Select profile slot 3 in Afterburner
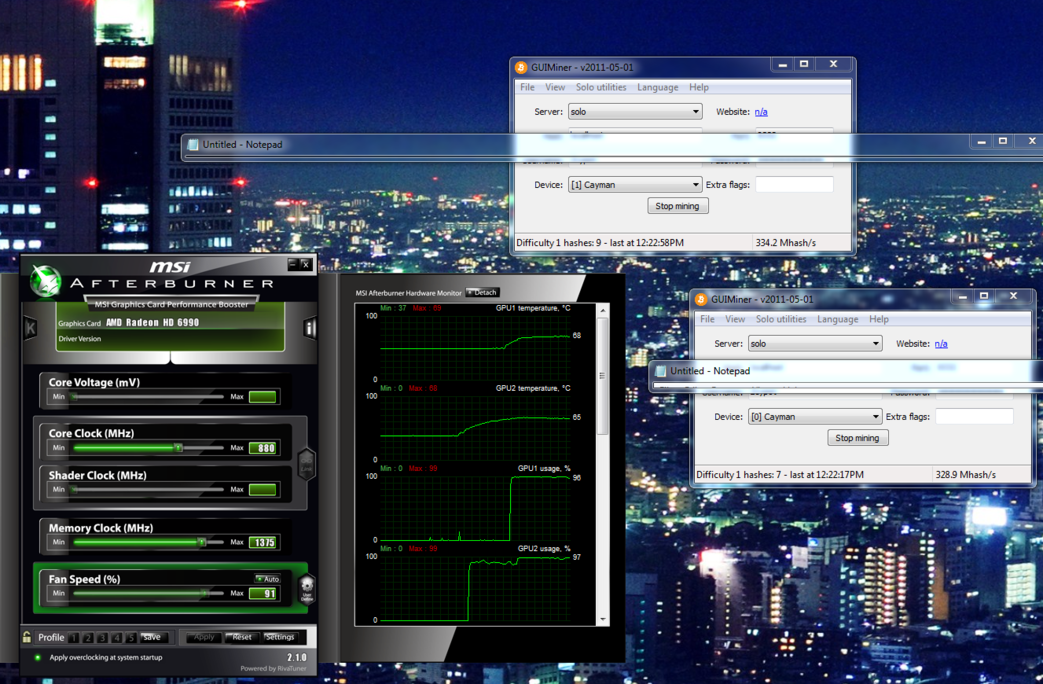 click(102, 637)
